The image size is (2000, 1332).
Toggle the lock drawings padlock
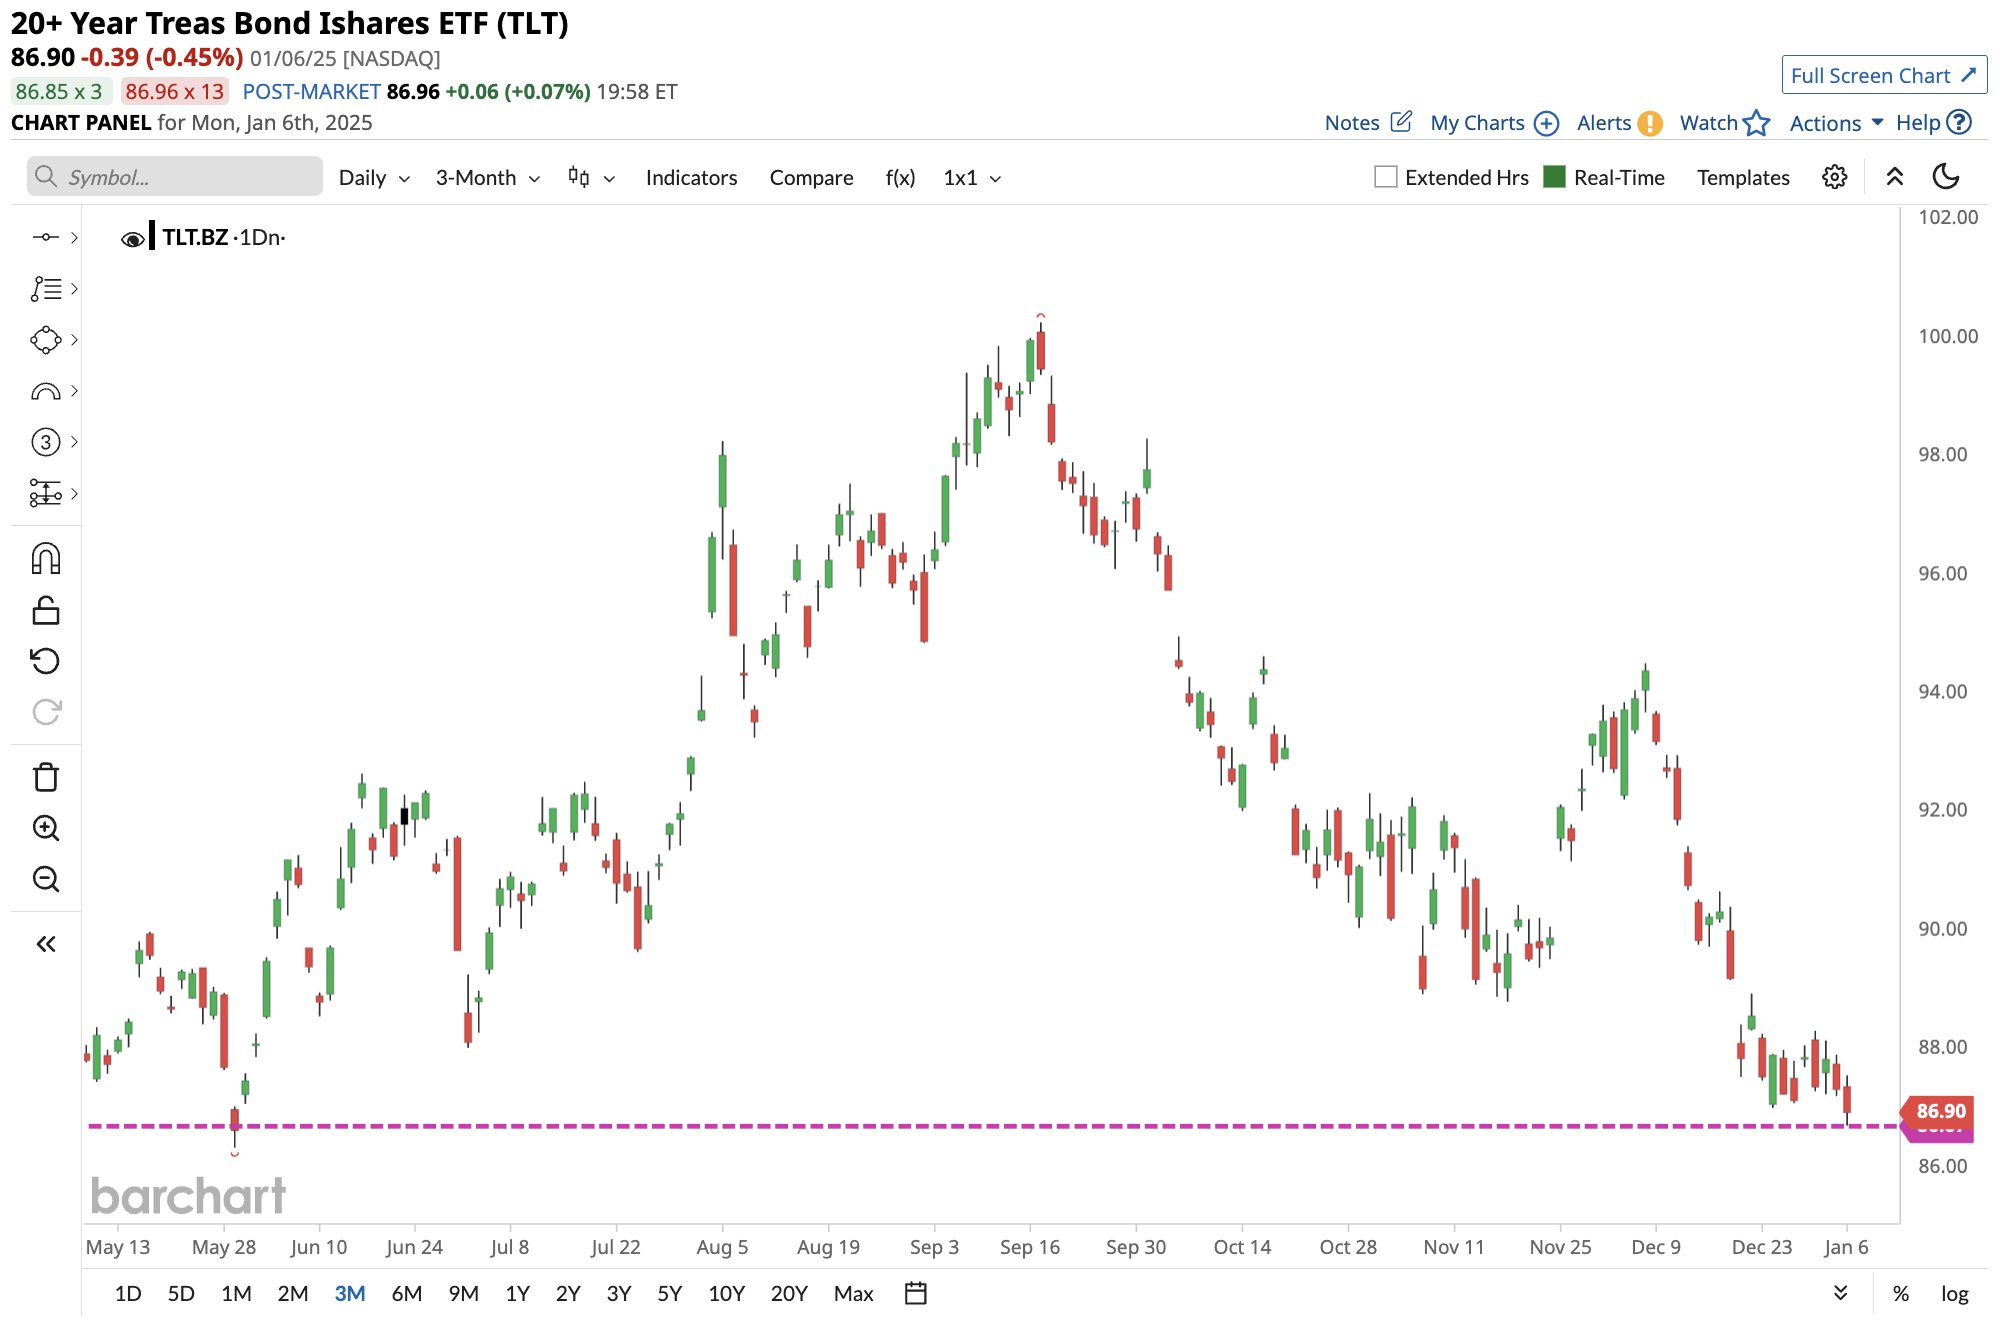pyautogui.click(x=46, y=610)
